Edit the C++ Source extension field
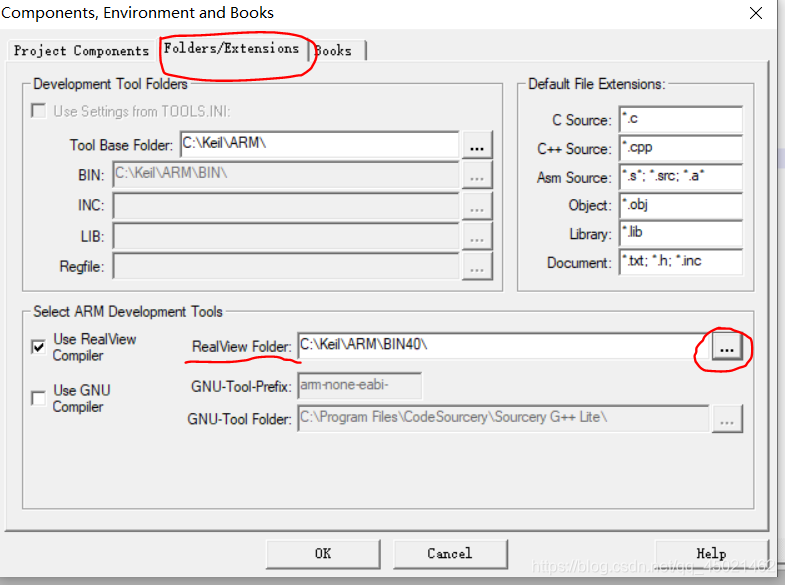 point(681,148)
